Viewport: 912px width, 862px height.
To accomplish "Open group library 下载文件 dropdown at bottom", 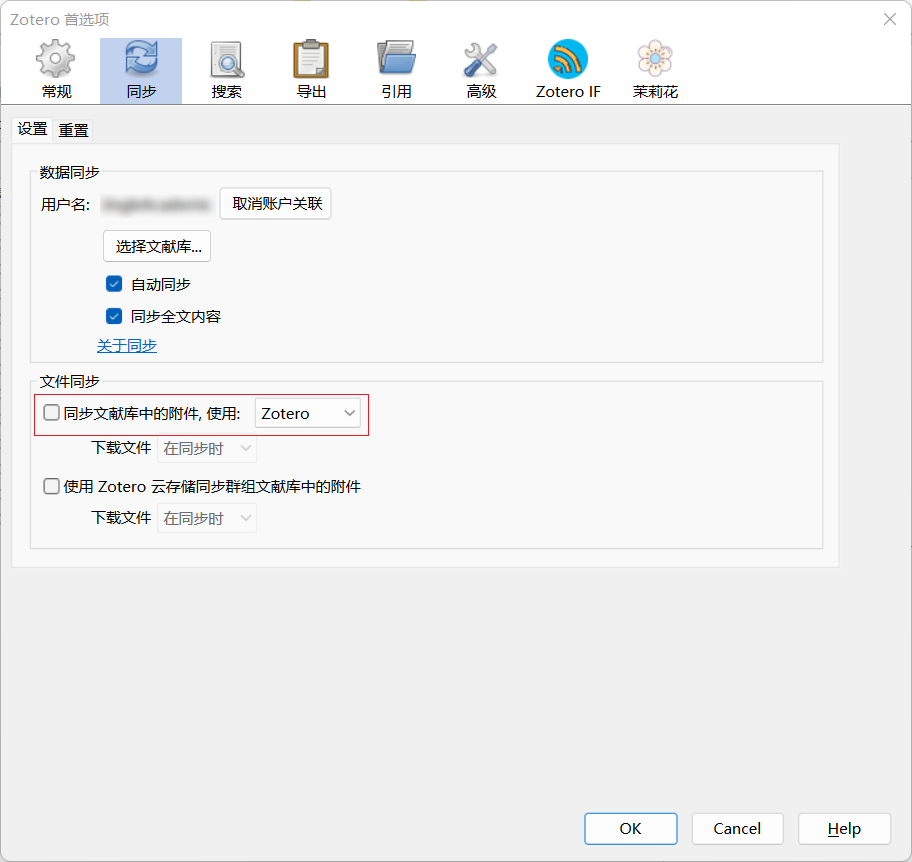I will click(206, 518).
